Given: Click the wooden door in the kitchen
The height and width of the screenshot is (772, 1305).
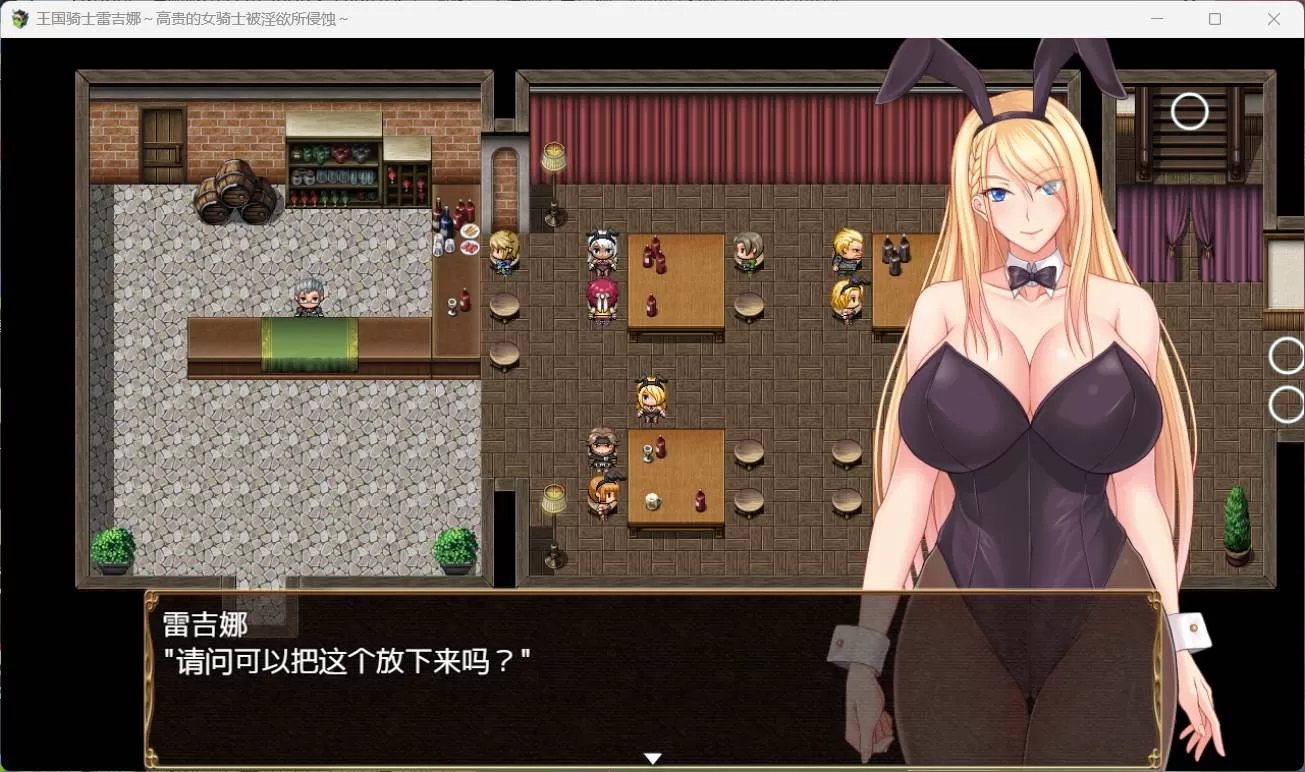Looking at the screenshot, I should [163, 145].
